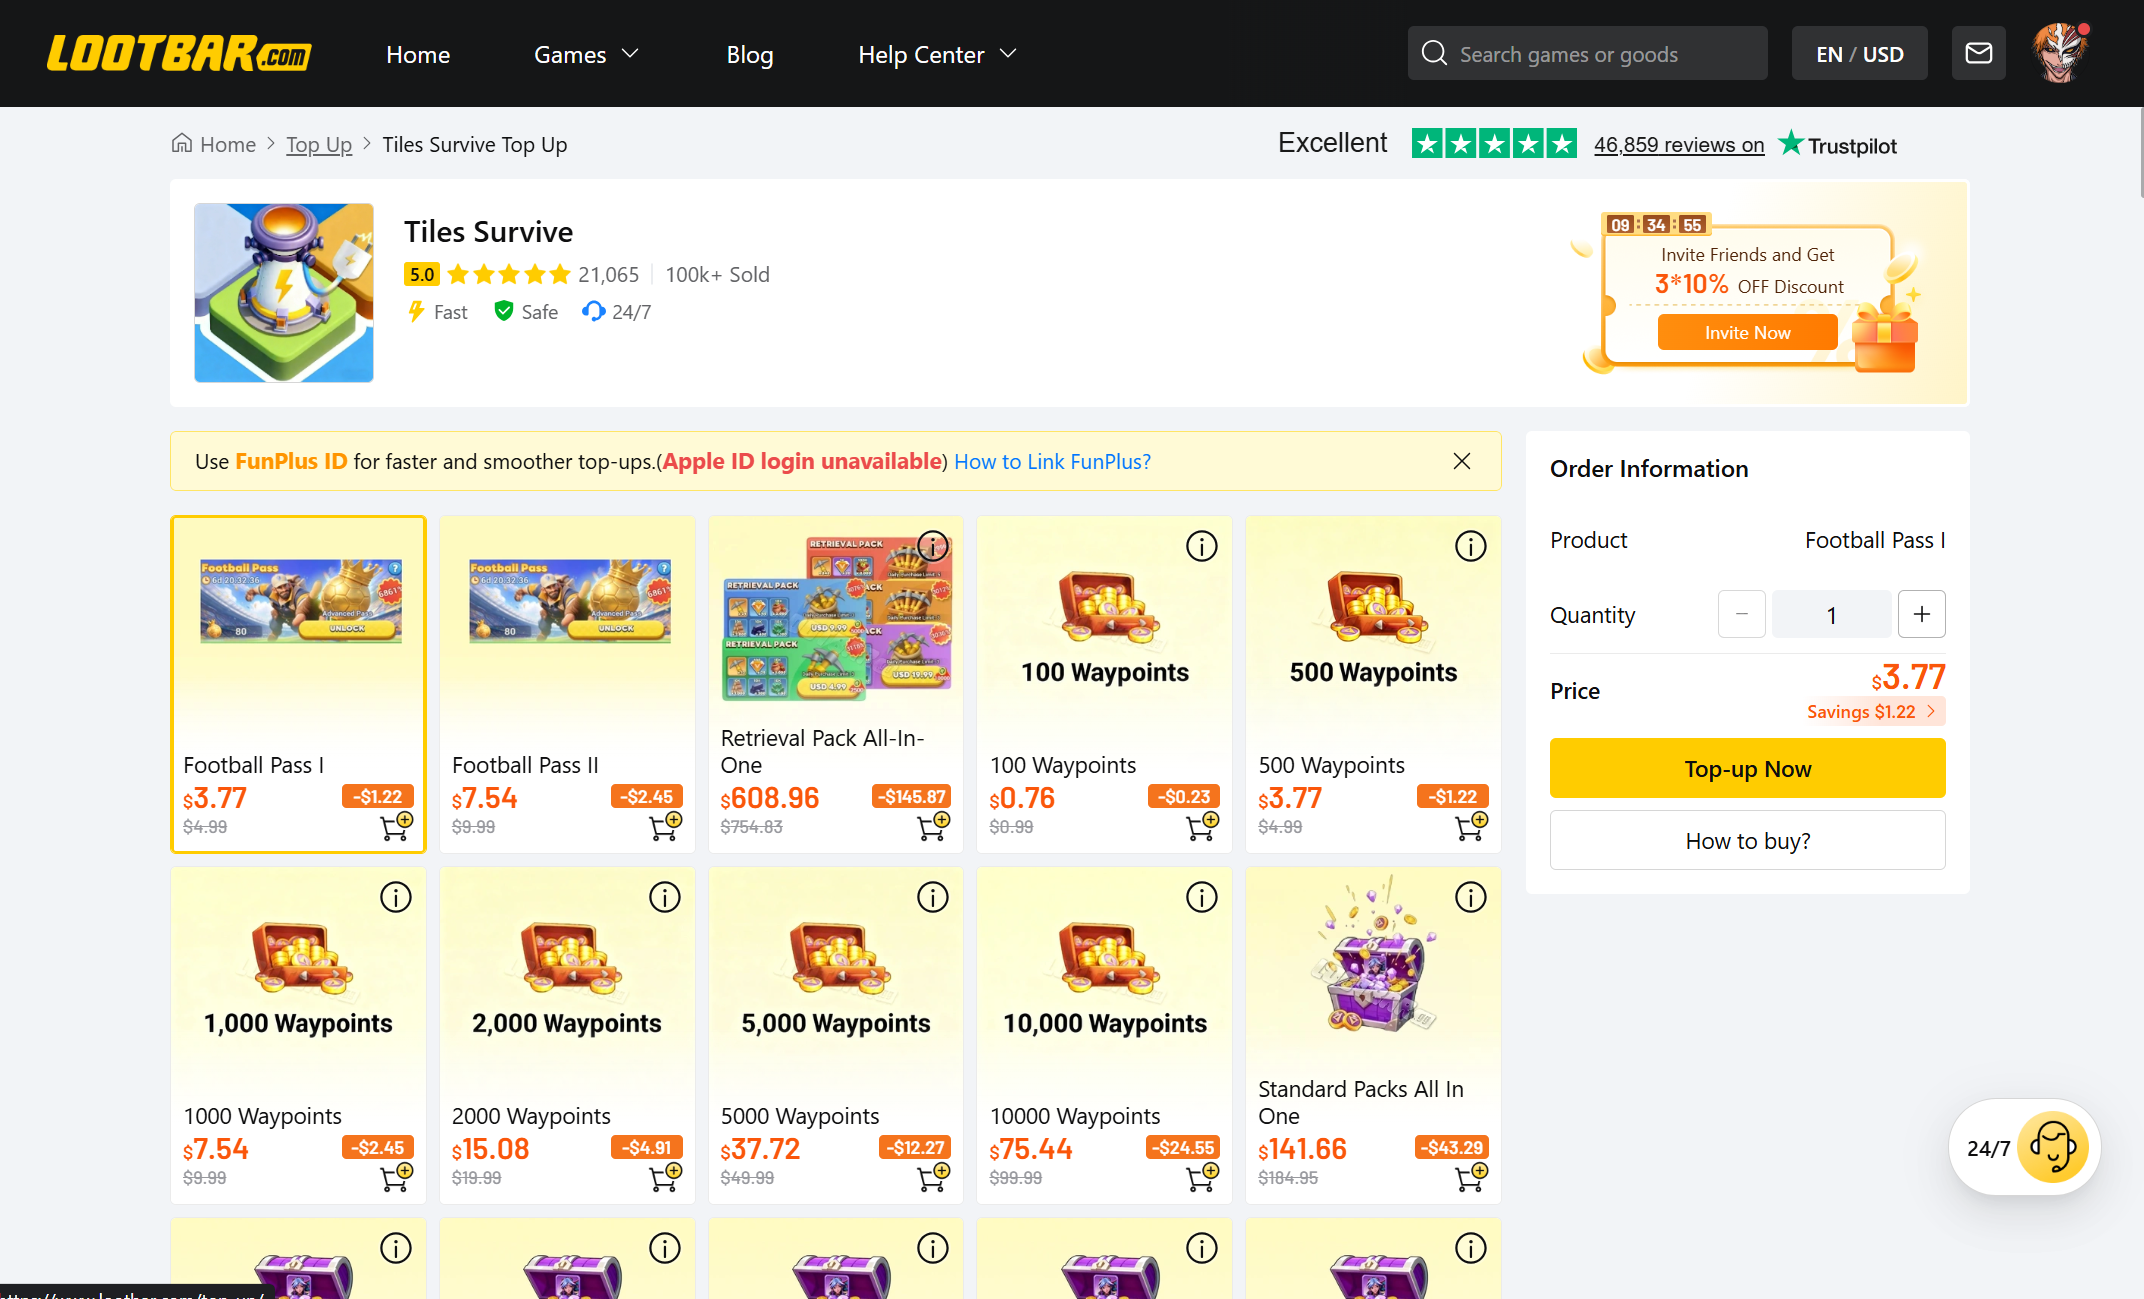Click Home breadcrumb link
This screenshot has width=2144, height=1299.
coord(214,144)
